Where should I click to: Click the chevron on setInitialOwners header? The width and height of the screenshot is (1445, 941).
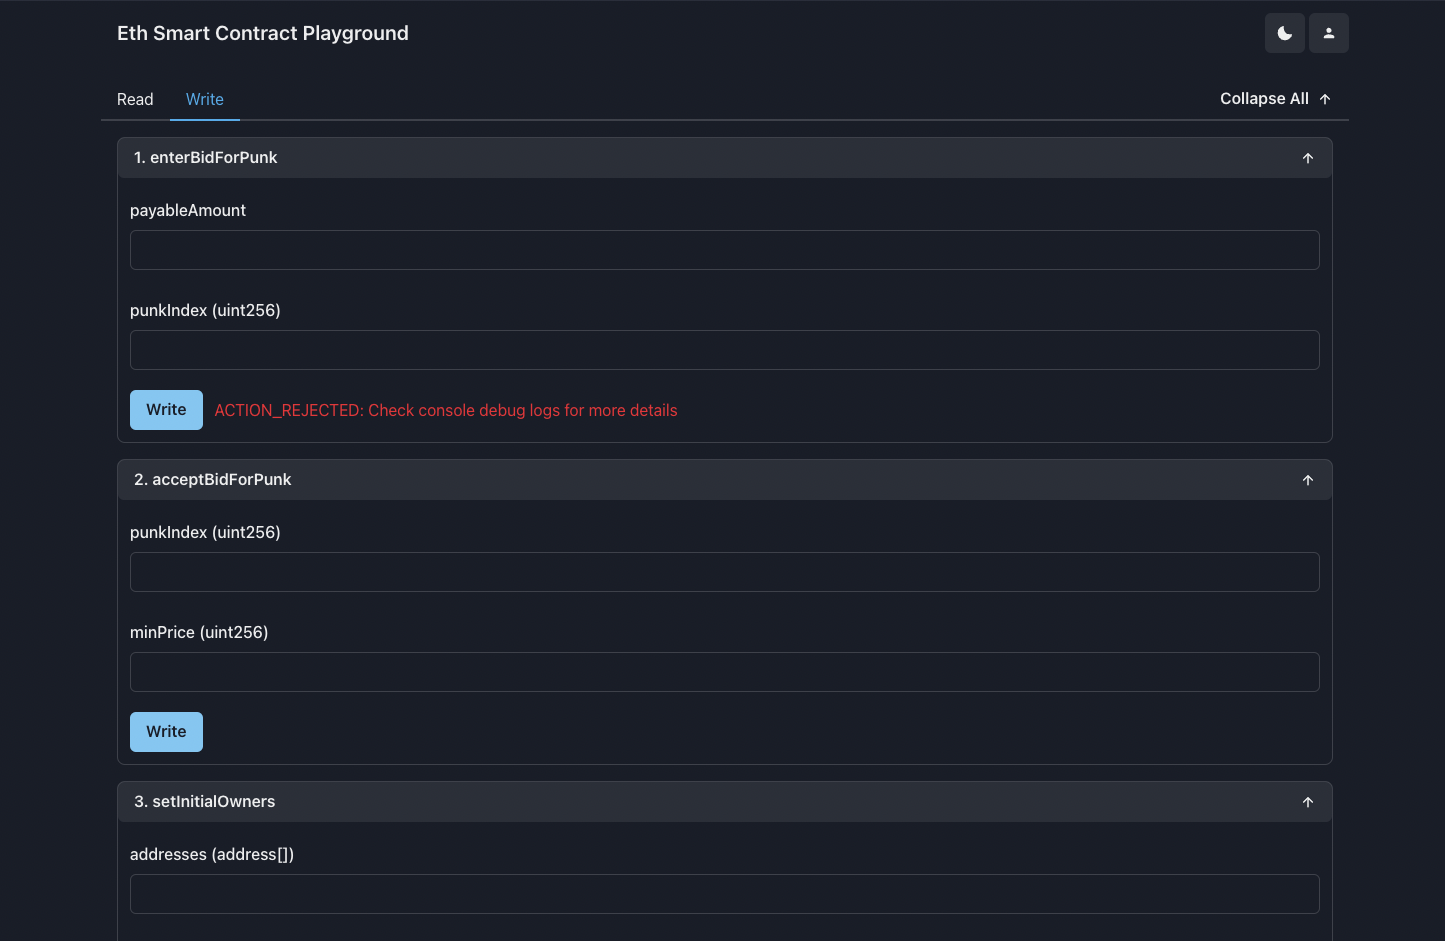coord(1307,801)
